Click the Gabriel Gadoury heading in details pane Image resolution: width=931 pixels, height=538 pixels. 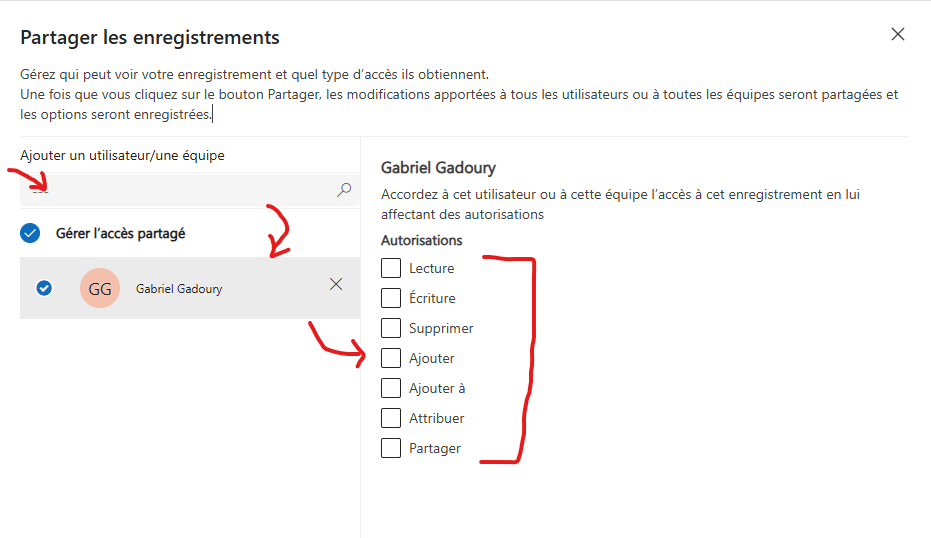[x=438, y=168]
